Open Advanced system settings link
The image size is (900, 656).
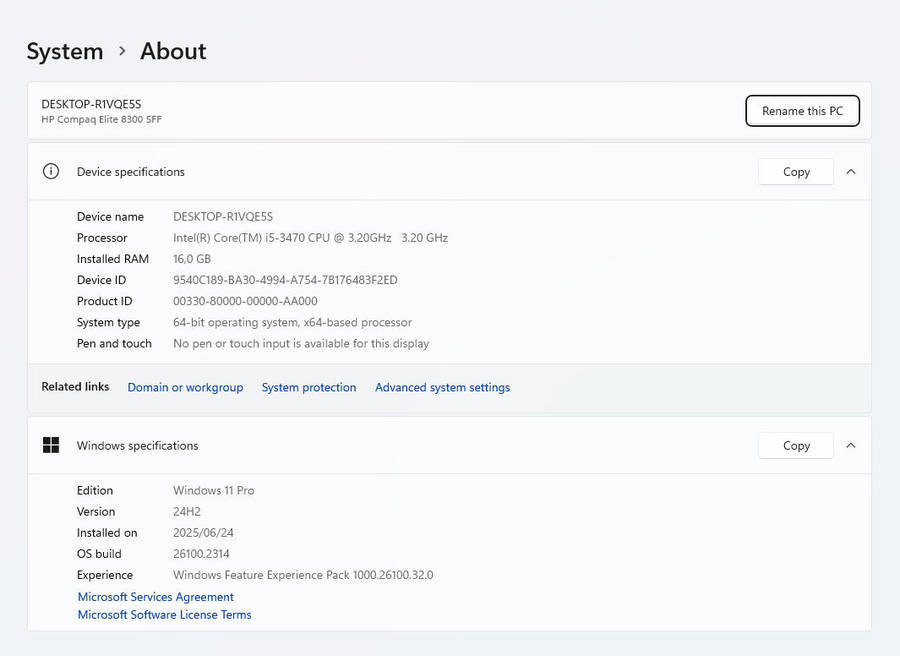pyautogui.click(x=442, y=387)
